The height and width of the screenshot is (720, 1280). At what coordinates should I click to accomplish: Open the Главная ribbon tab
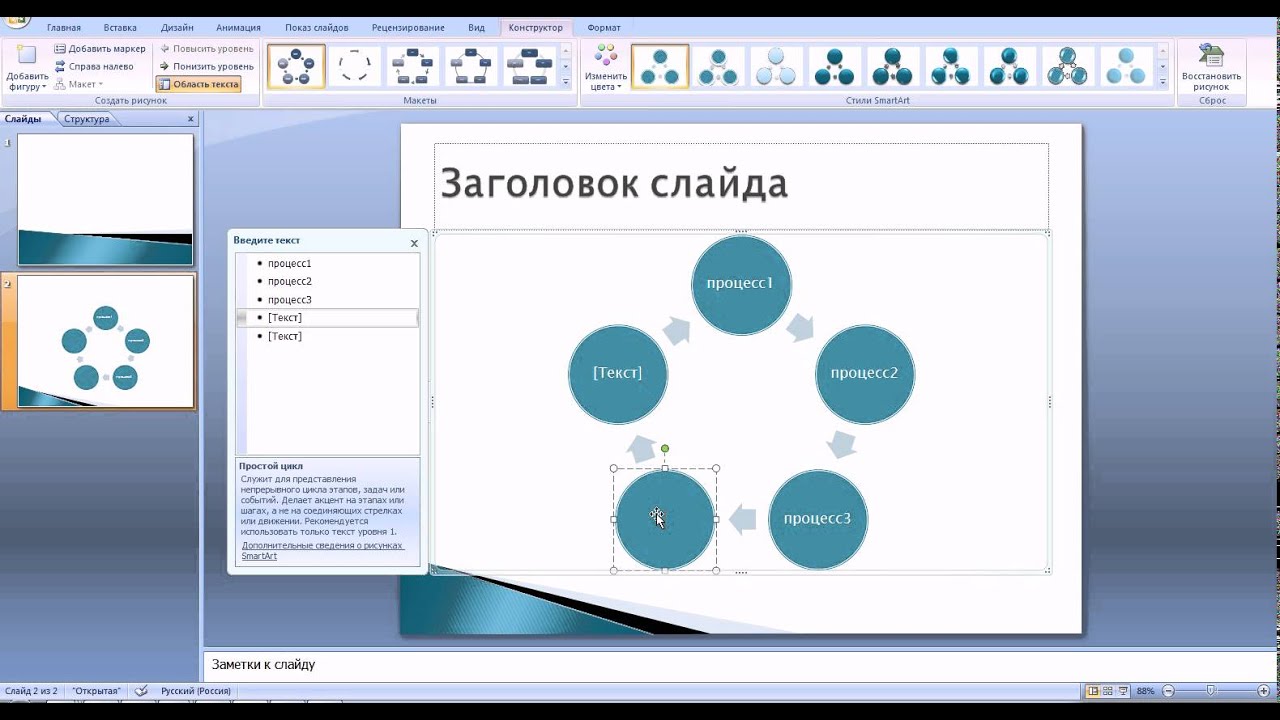coord(64,28)
